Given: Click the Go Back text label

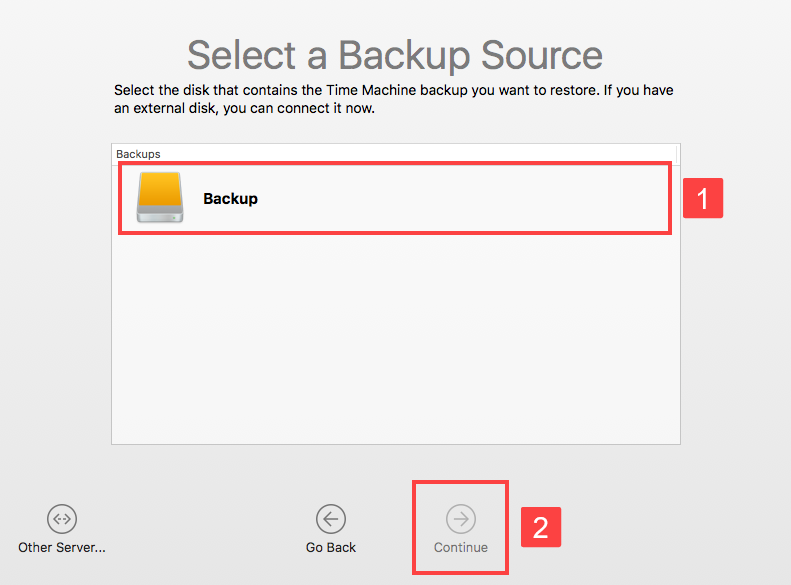Looking at the screenshot, I should [x=331, y=547].
